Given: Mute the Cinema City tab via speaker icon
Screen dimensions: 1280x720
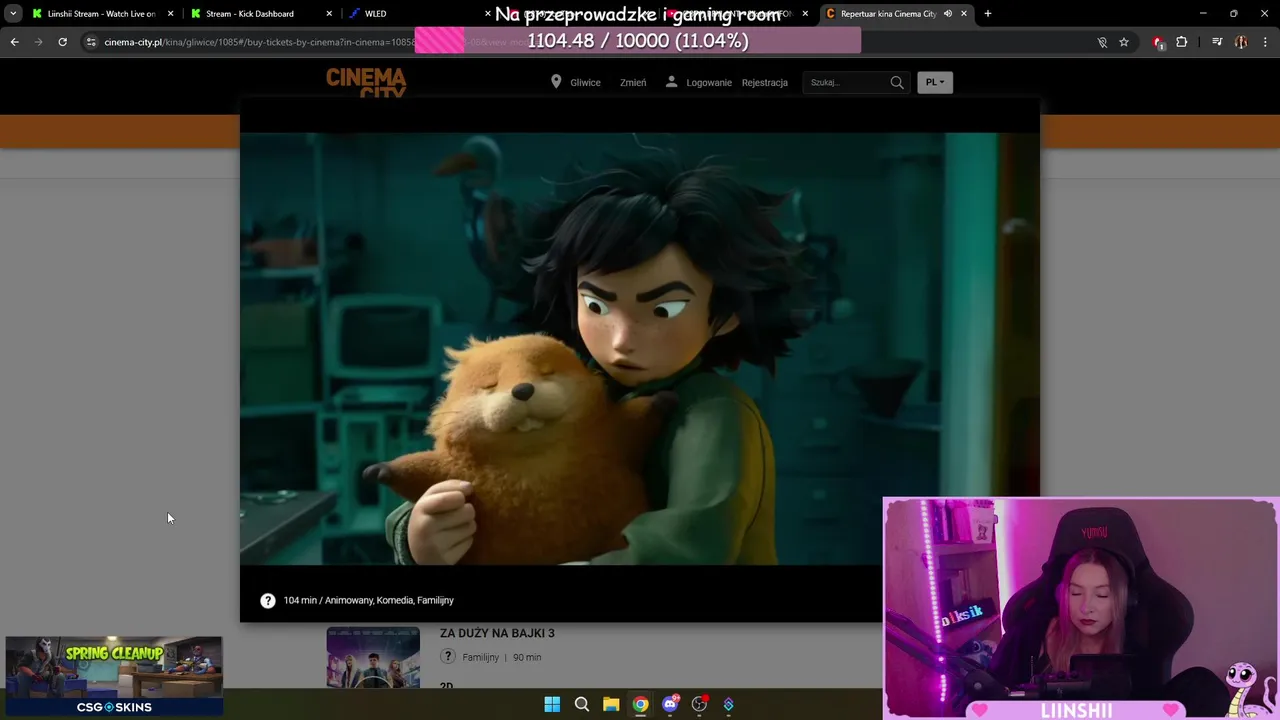Looking at the screenshot, I should coord(947,14).
